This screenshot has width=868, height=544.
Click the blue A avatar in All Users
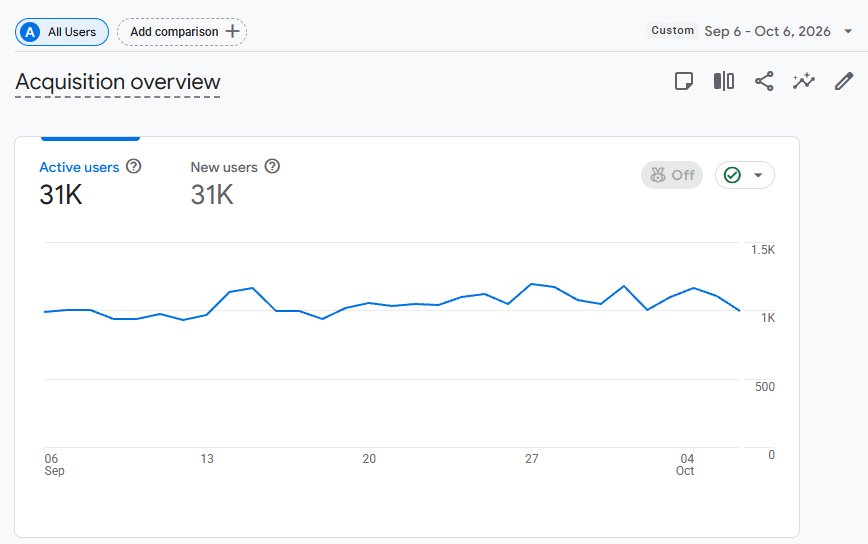point(30,32)
